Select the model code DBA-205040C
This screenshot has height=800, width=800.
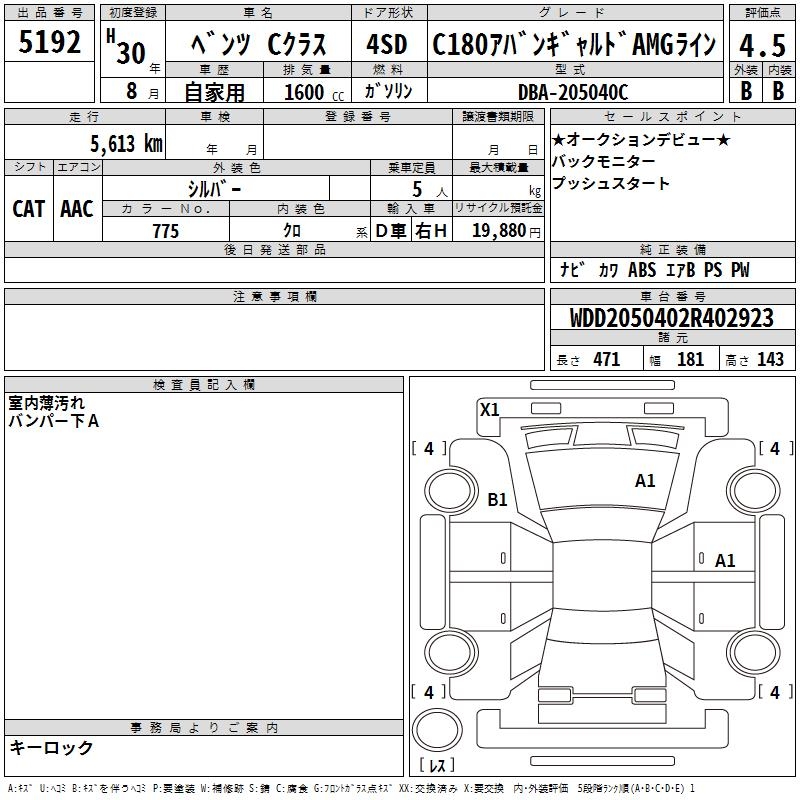pyautogui.click(x=573, y=92)
